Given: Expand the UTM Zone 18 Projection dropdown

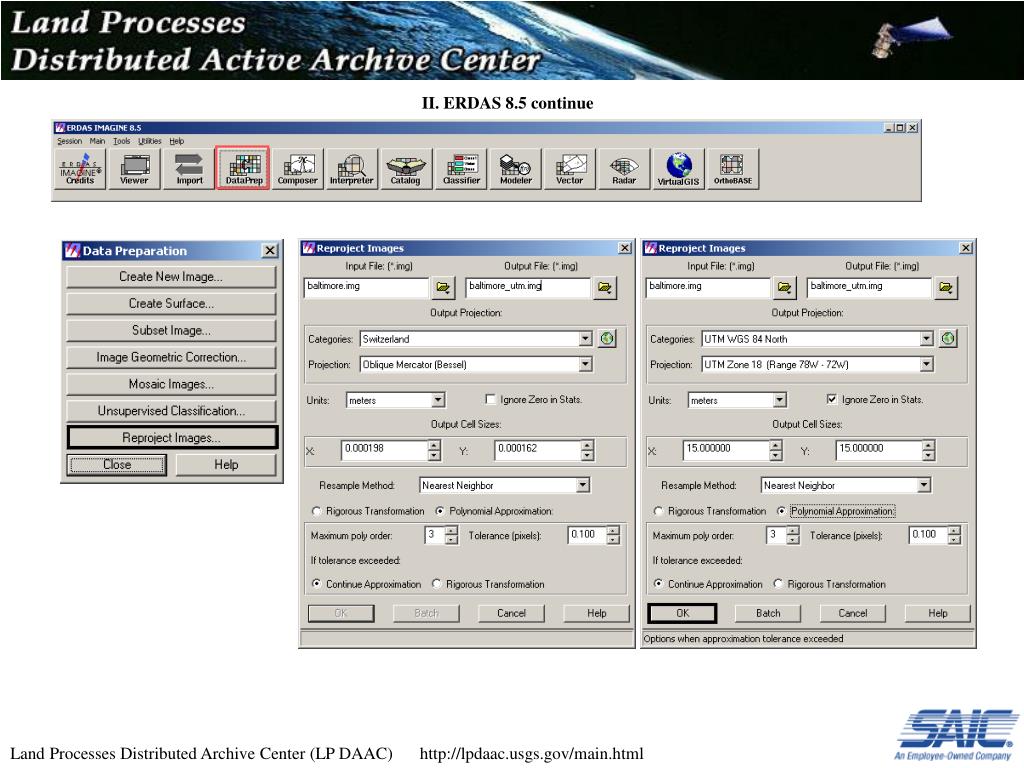Looking at the screenshot, I should [927, 364].
